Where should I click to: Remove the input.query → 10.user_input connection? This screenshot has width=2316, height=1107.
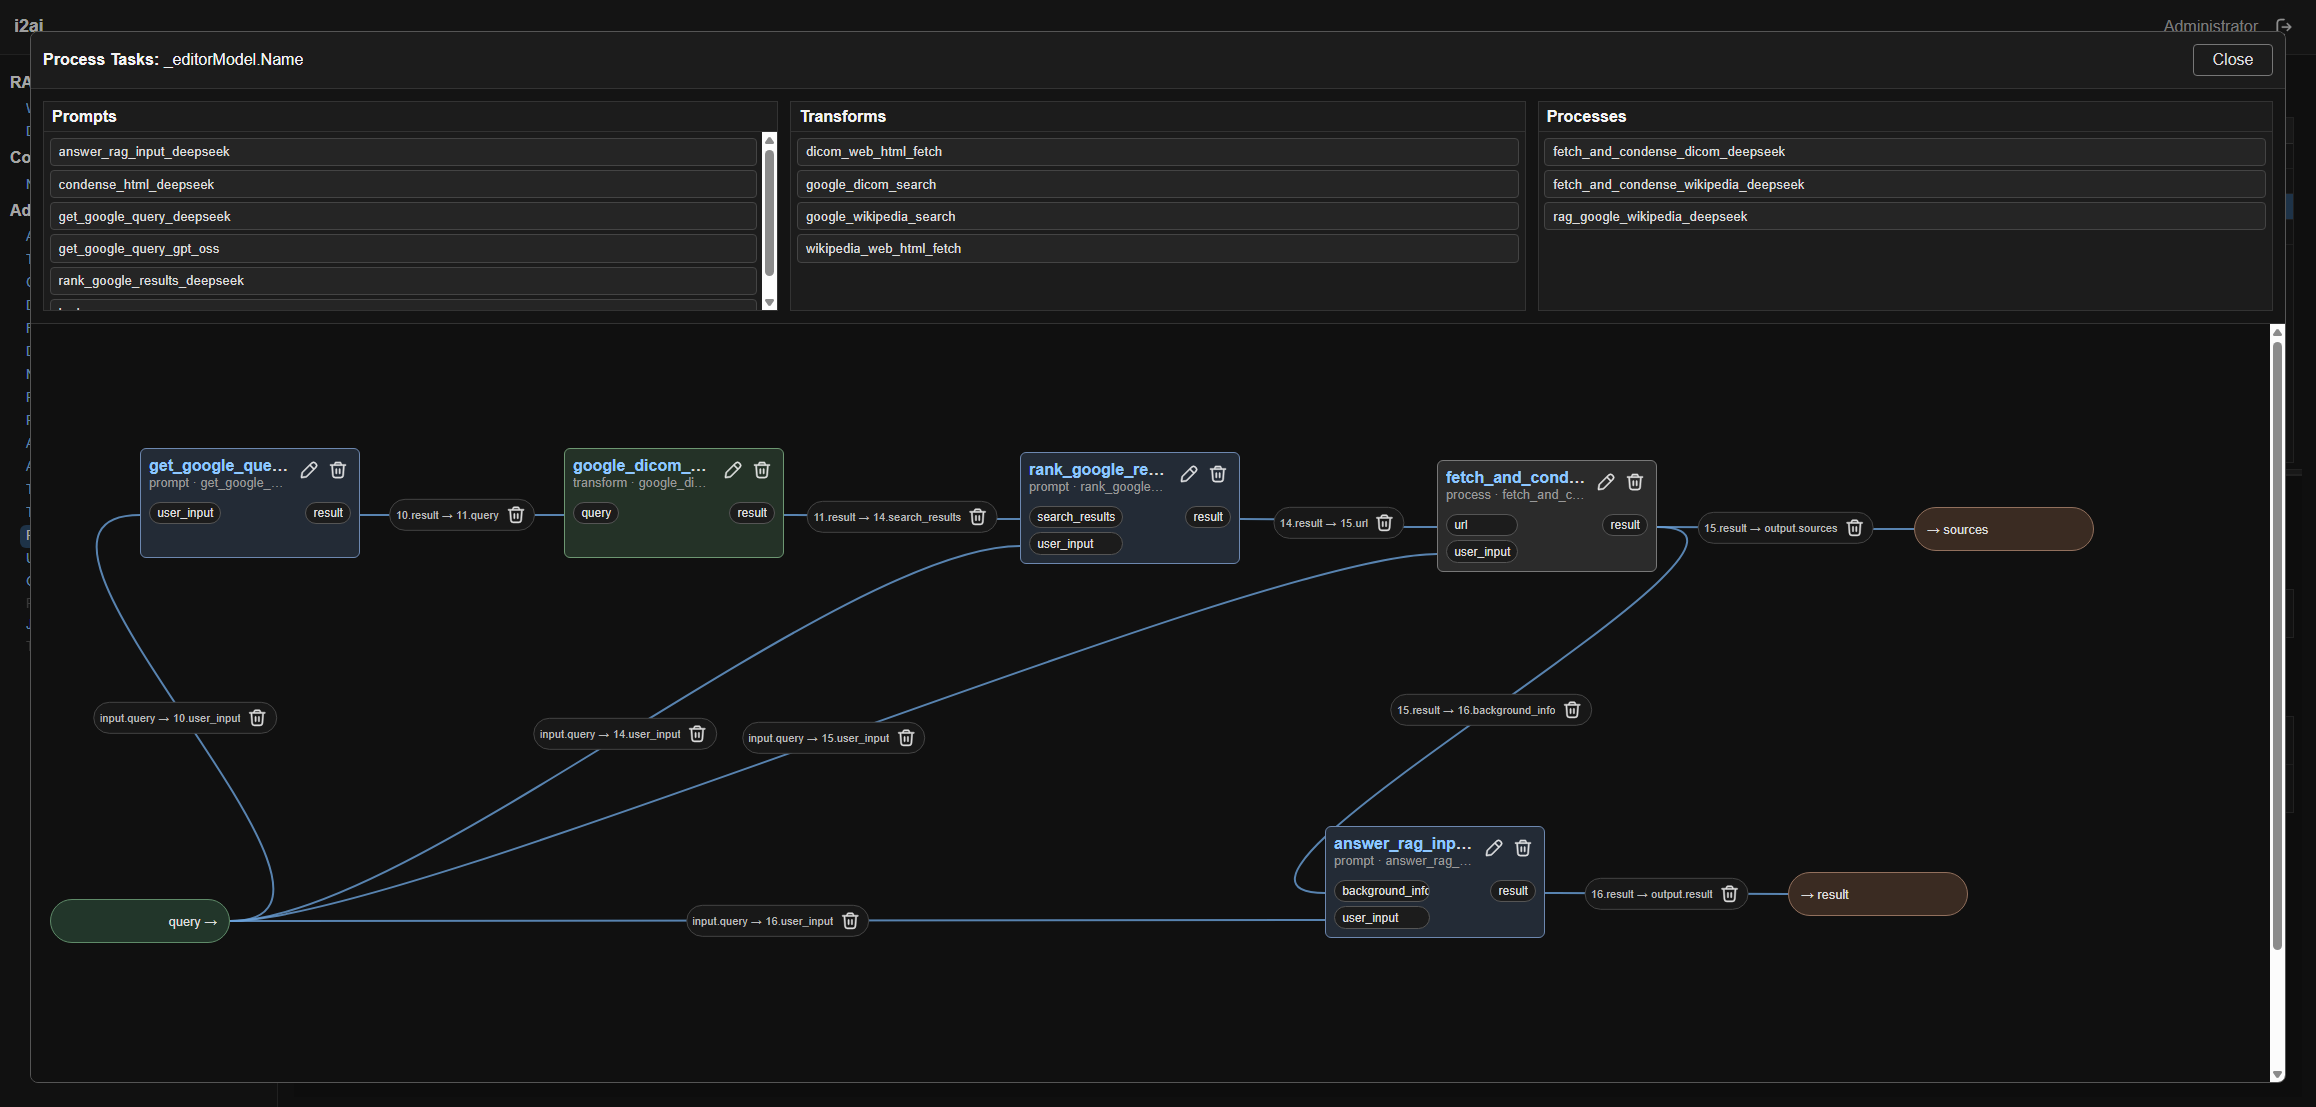point(257,718)
